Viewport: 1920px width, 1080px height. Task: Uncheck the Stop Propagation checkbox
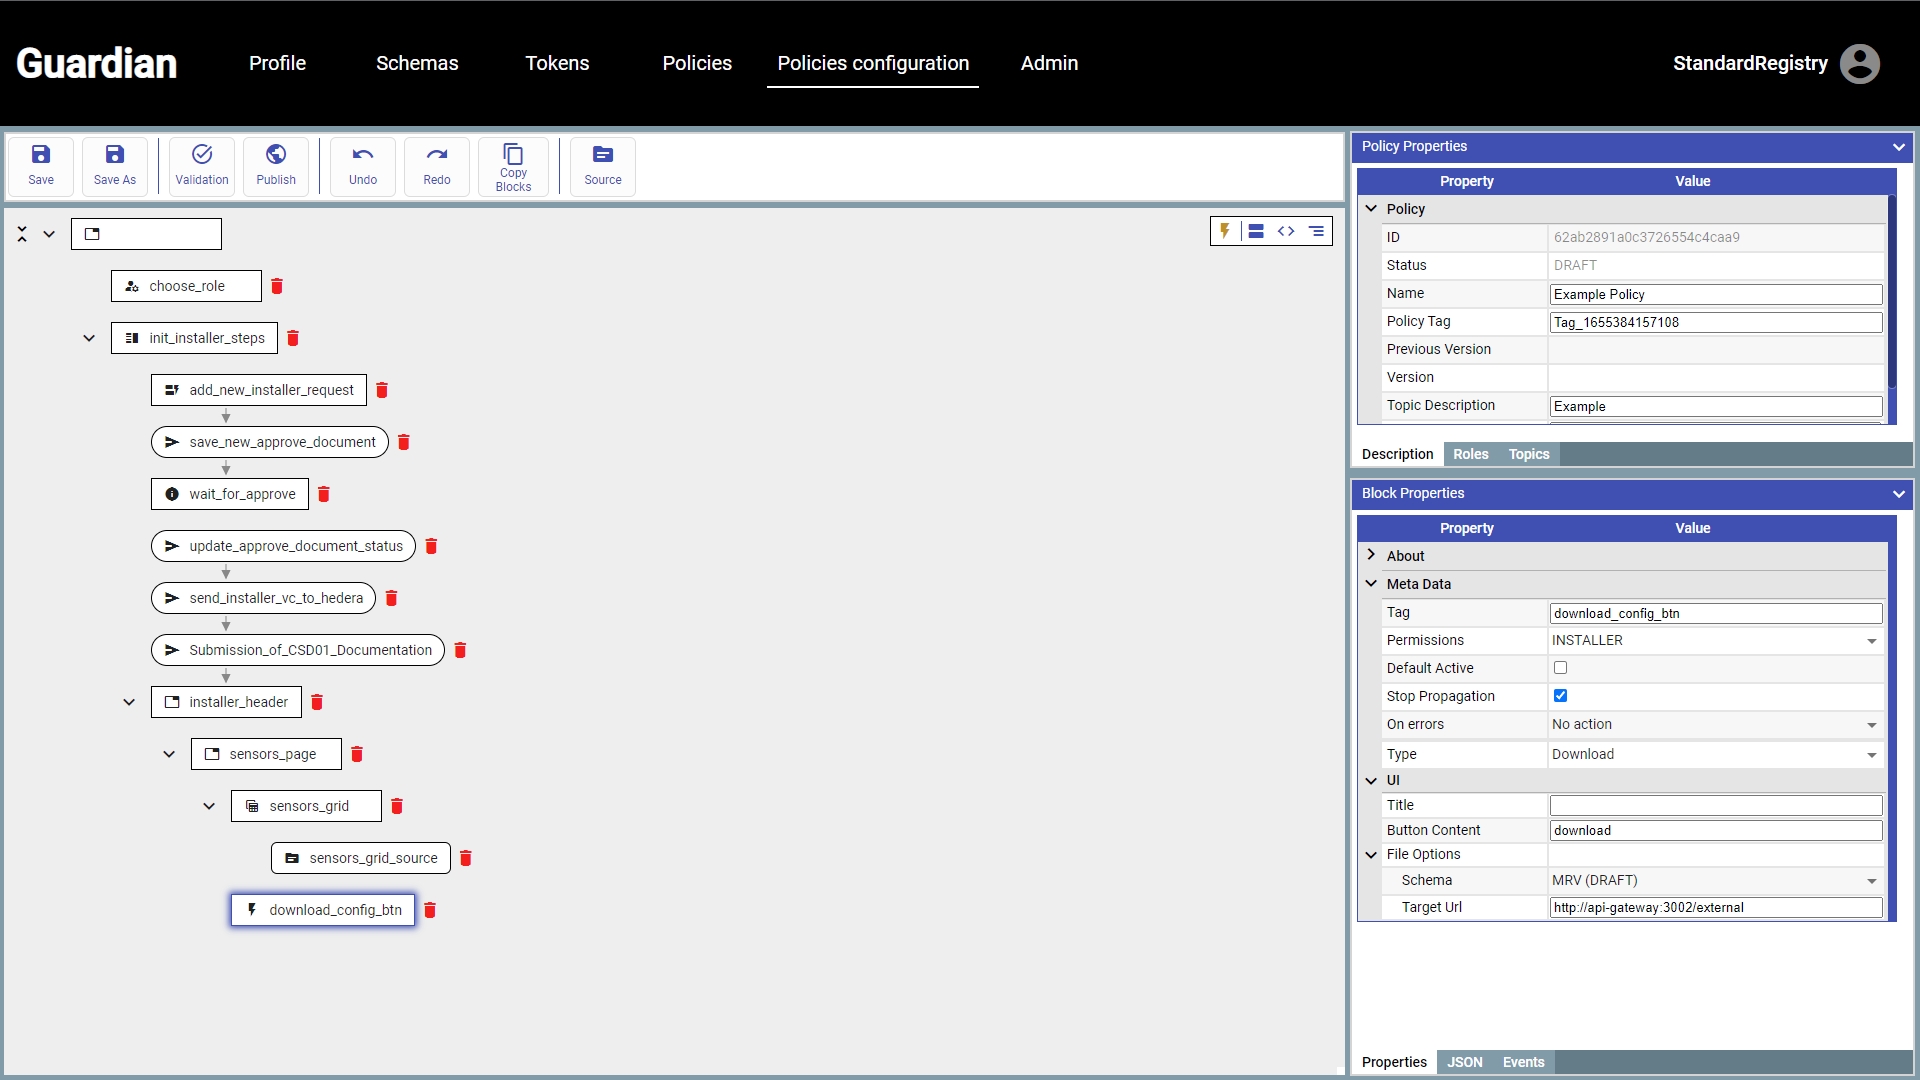pyautogui.click(x=1560, y=696)
